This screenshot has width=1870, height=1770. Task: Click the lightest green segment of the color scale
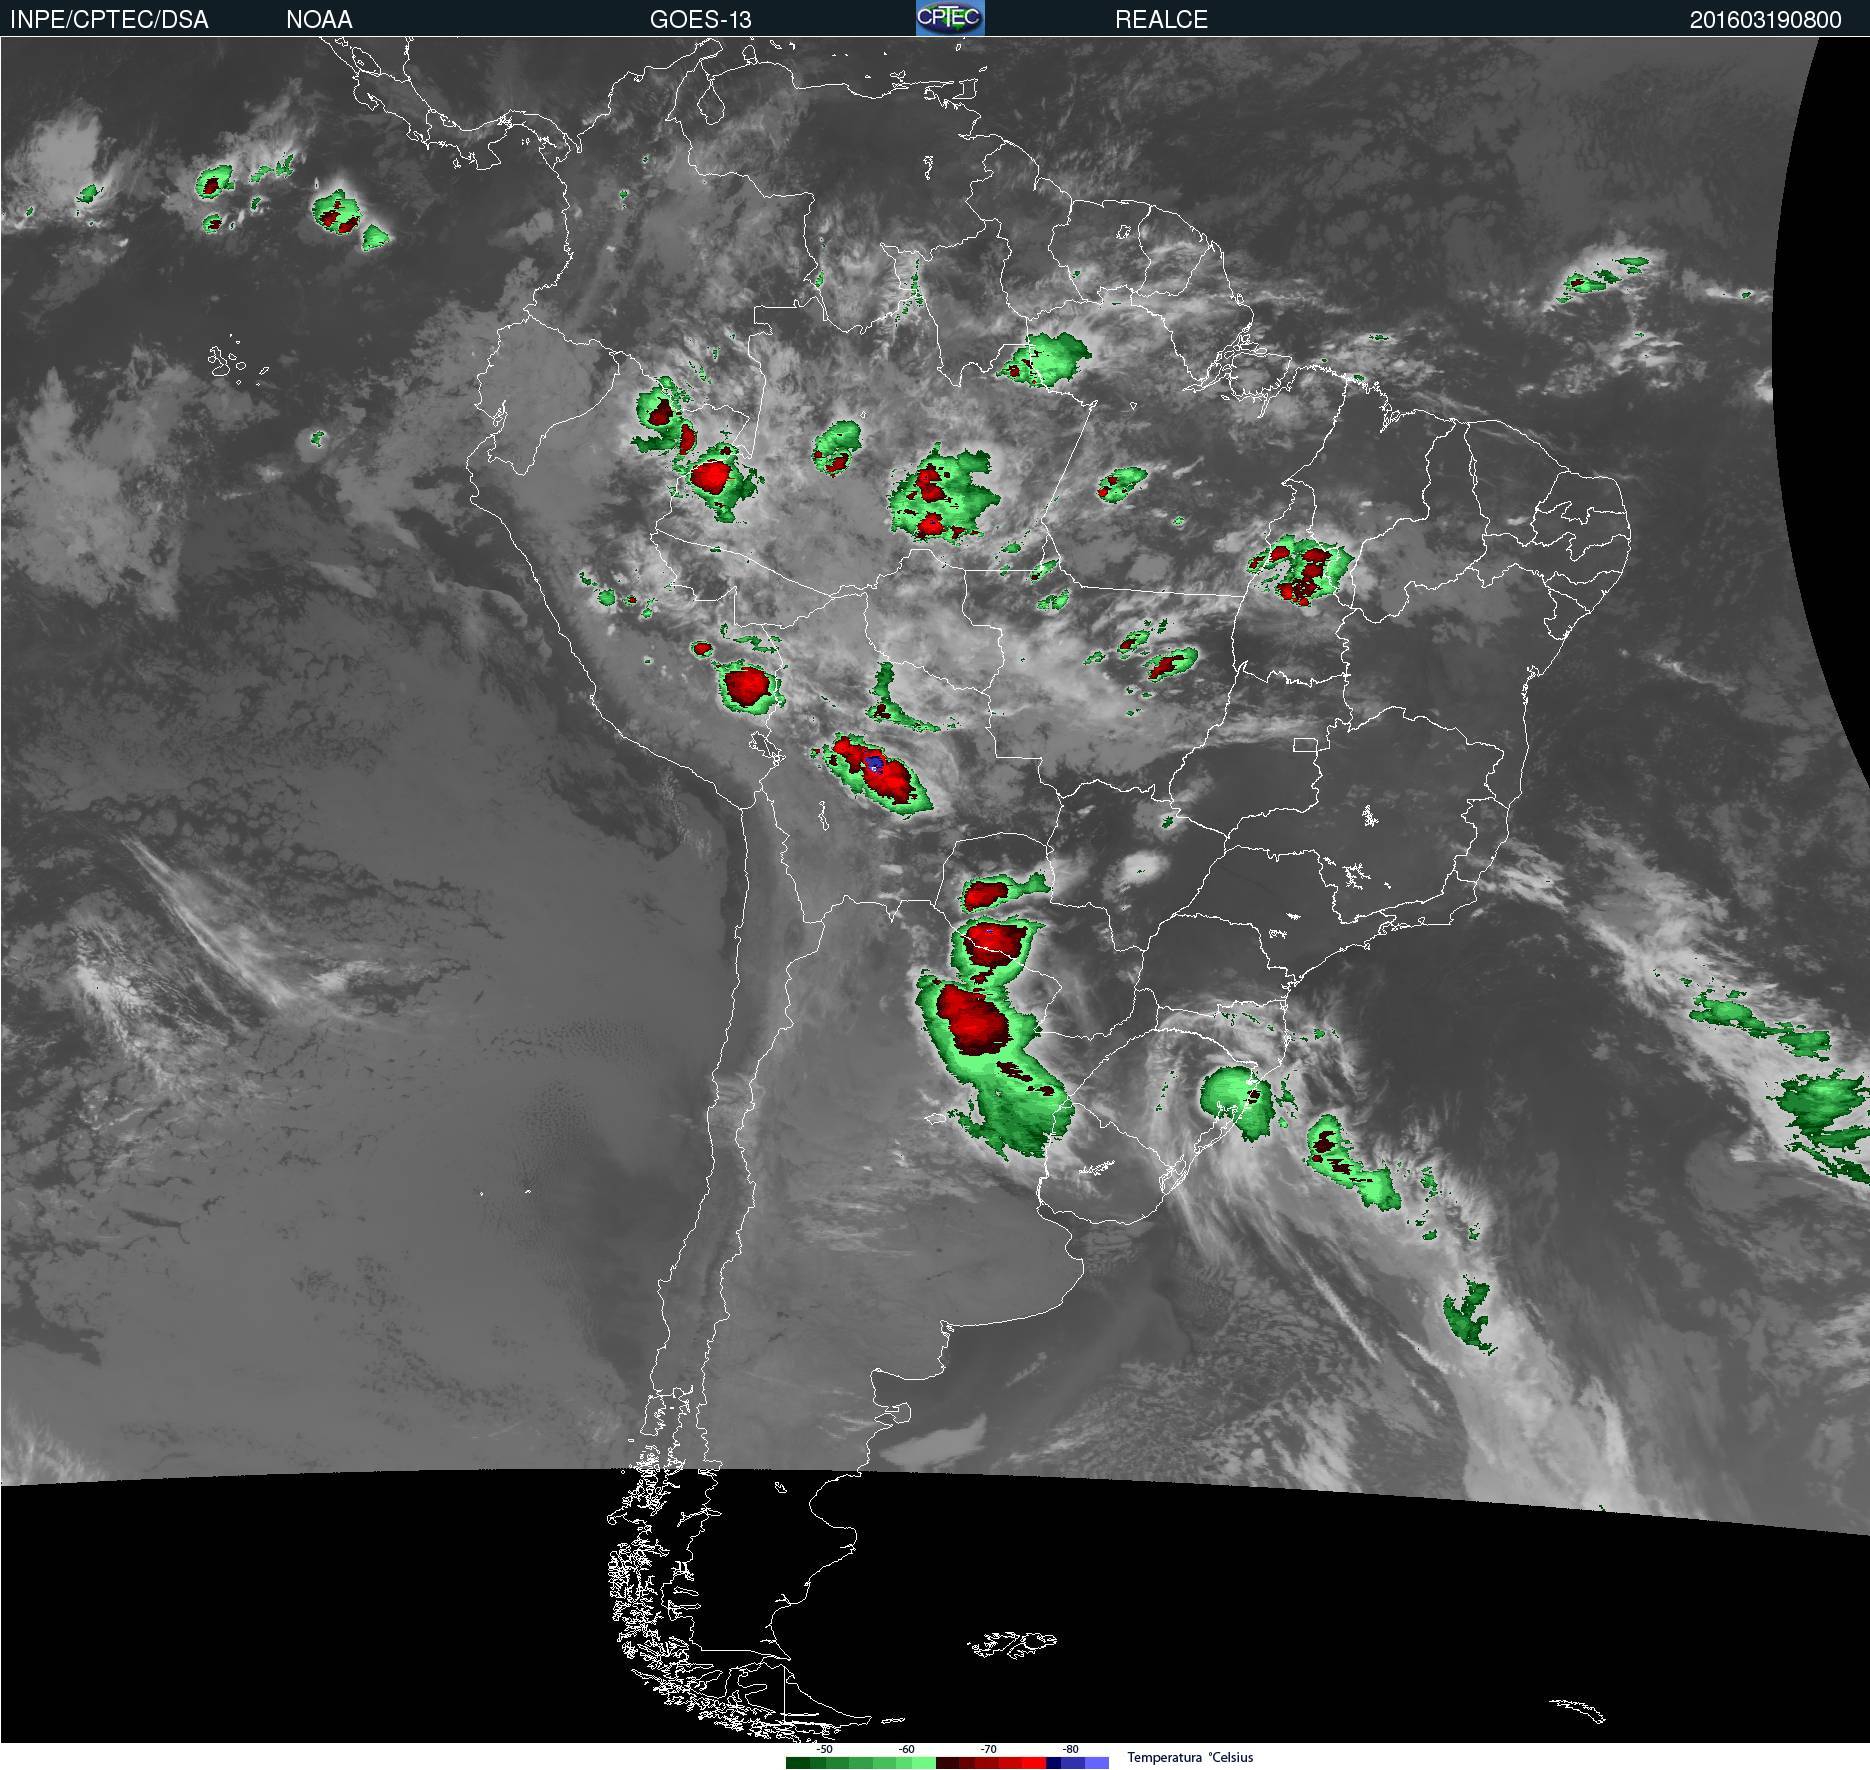(x=924, y=1763)
